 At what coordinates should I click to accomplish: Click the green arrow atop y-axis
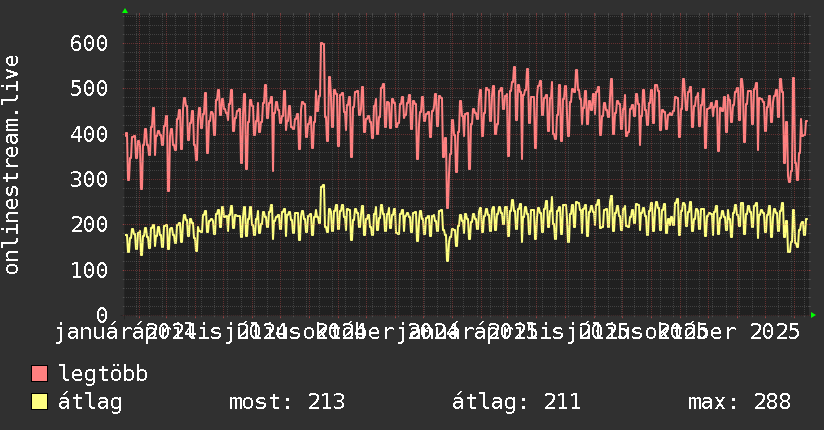tap(125, 11)
